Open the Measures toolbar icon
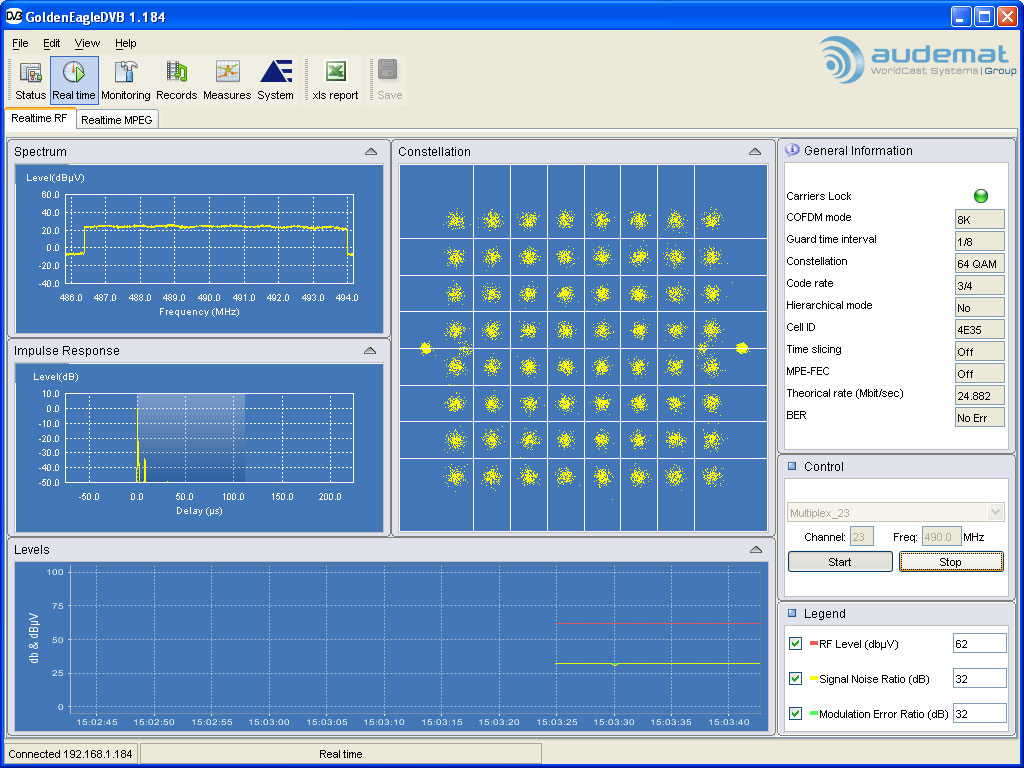The image size is (1024, 768). click(x=226, y=80)
